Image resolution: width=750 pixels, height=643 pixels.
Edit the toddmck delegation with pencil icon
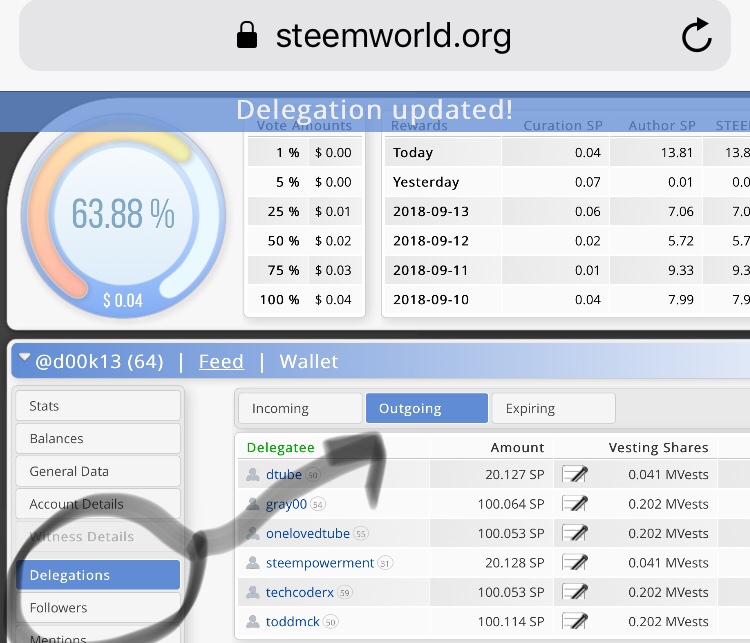click(x=575, y=621)
